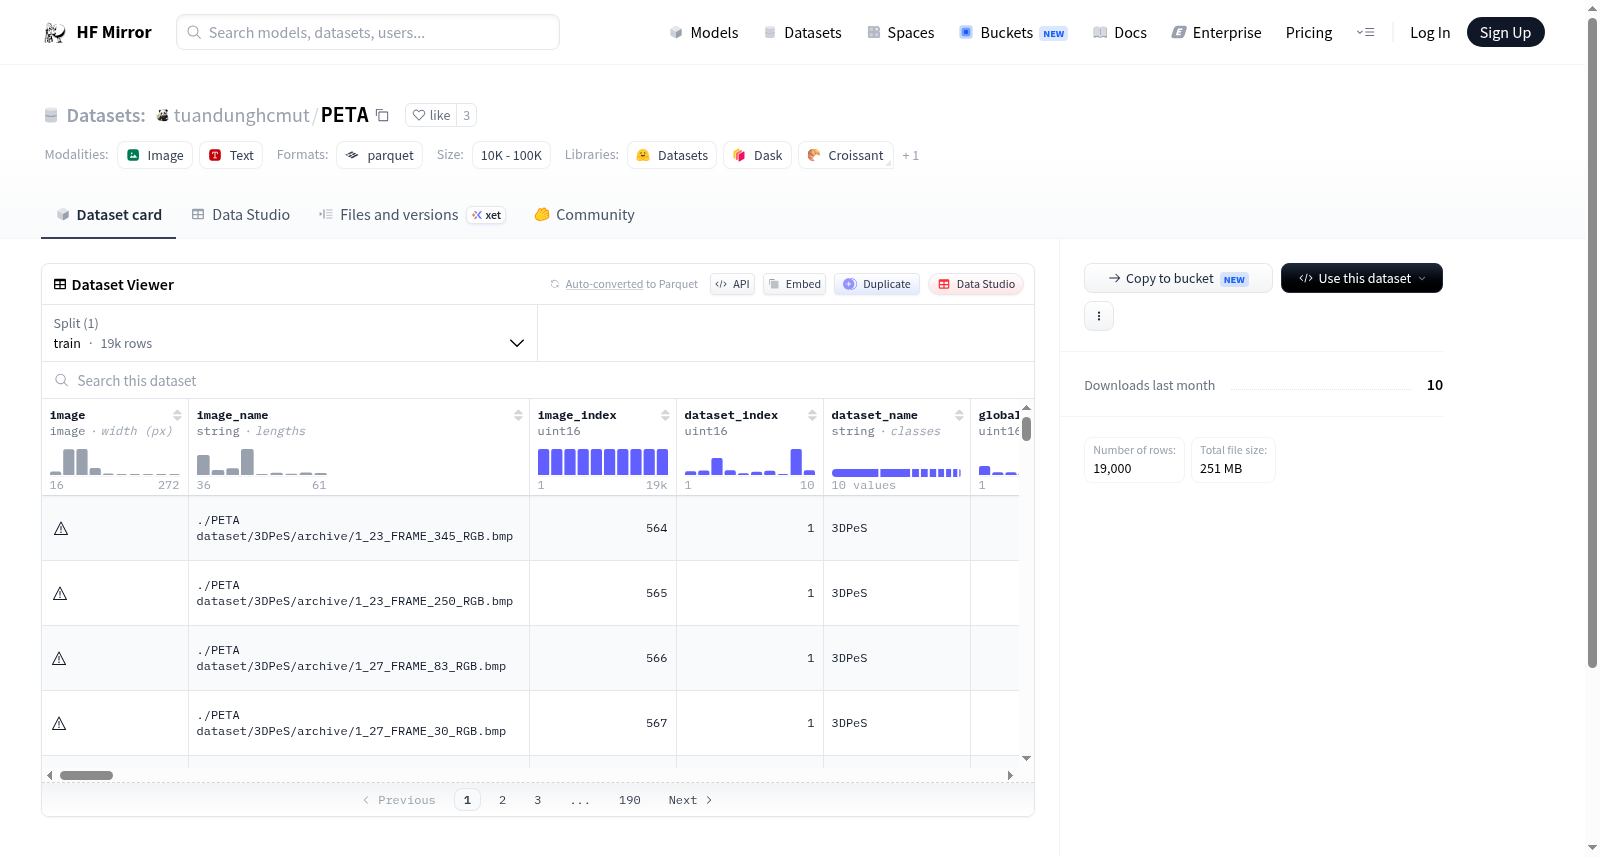Expand the +1 more libraries
This screenshot has width=1600, height=857.
point(910,155)
